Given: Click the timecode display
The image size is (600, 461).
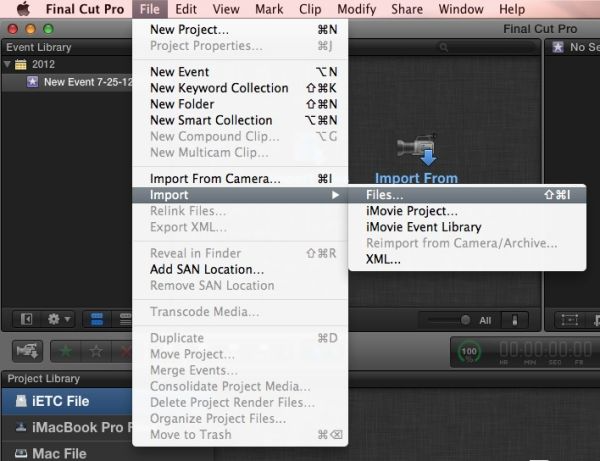Looking at the screenshot, I should (545, 352).
